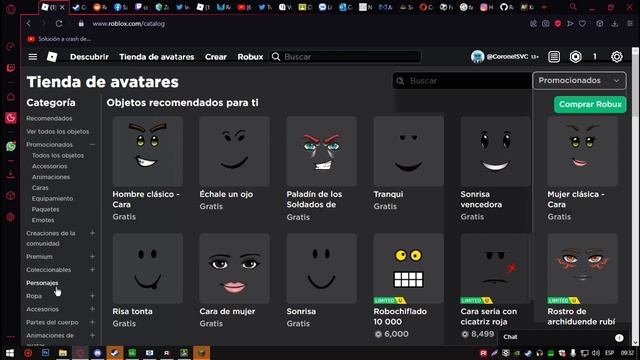The width and height of the screenshot is (640, 360).
Task: Open the user avatar profile picture
Action: click(x=477, y=57)
